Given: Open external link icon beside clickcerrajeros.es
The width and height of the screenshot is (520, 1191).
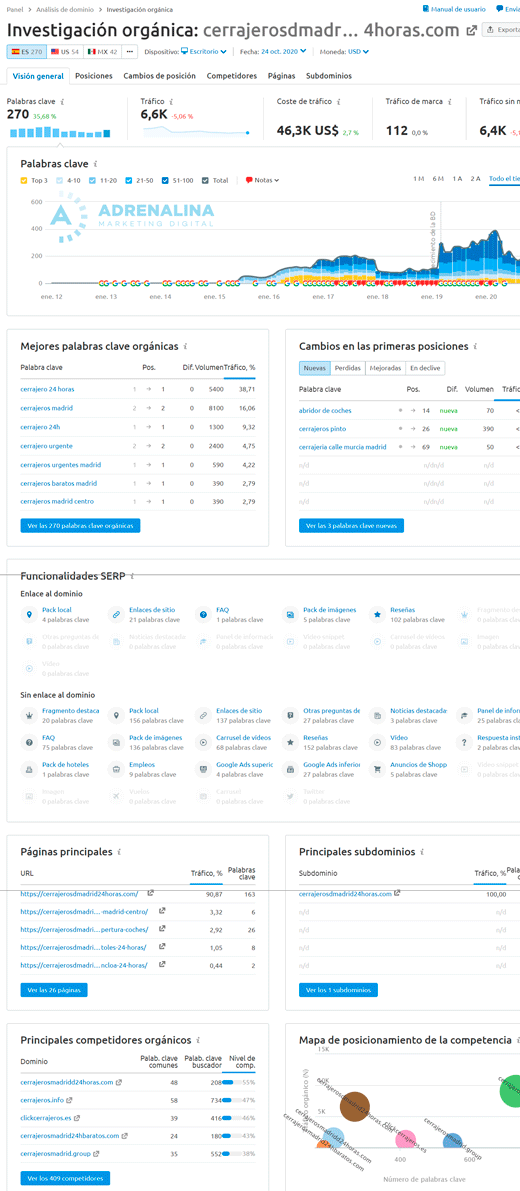Looking at the screenshot, I should click(x=78, y=1118).
